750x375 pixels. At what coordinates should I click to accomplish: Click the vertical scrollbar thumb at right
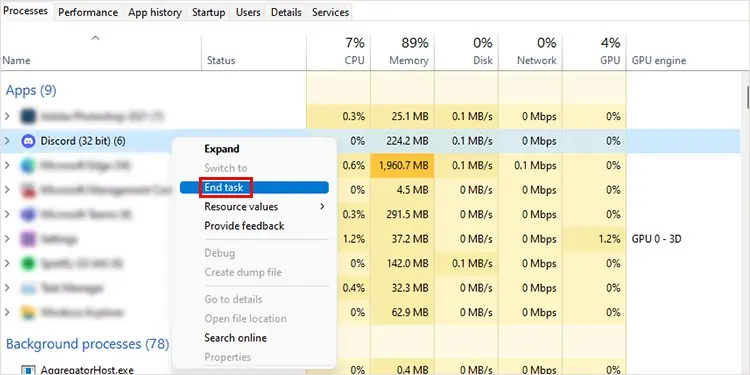tap(747, 97)
